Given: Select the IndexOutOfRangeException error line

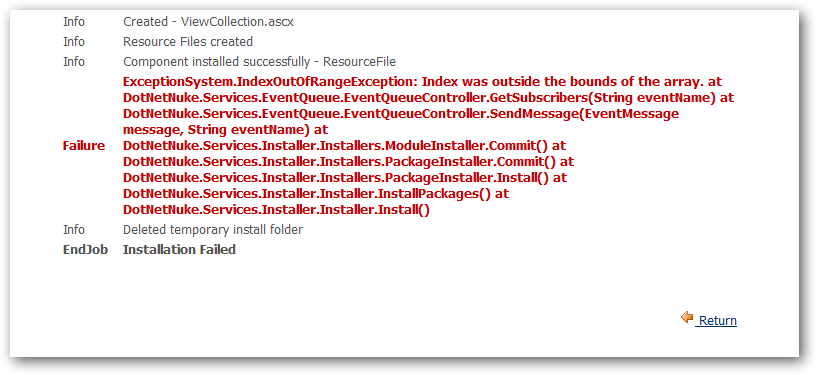Looking at the screenshot, I should point(422,82).
